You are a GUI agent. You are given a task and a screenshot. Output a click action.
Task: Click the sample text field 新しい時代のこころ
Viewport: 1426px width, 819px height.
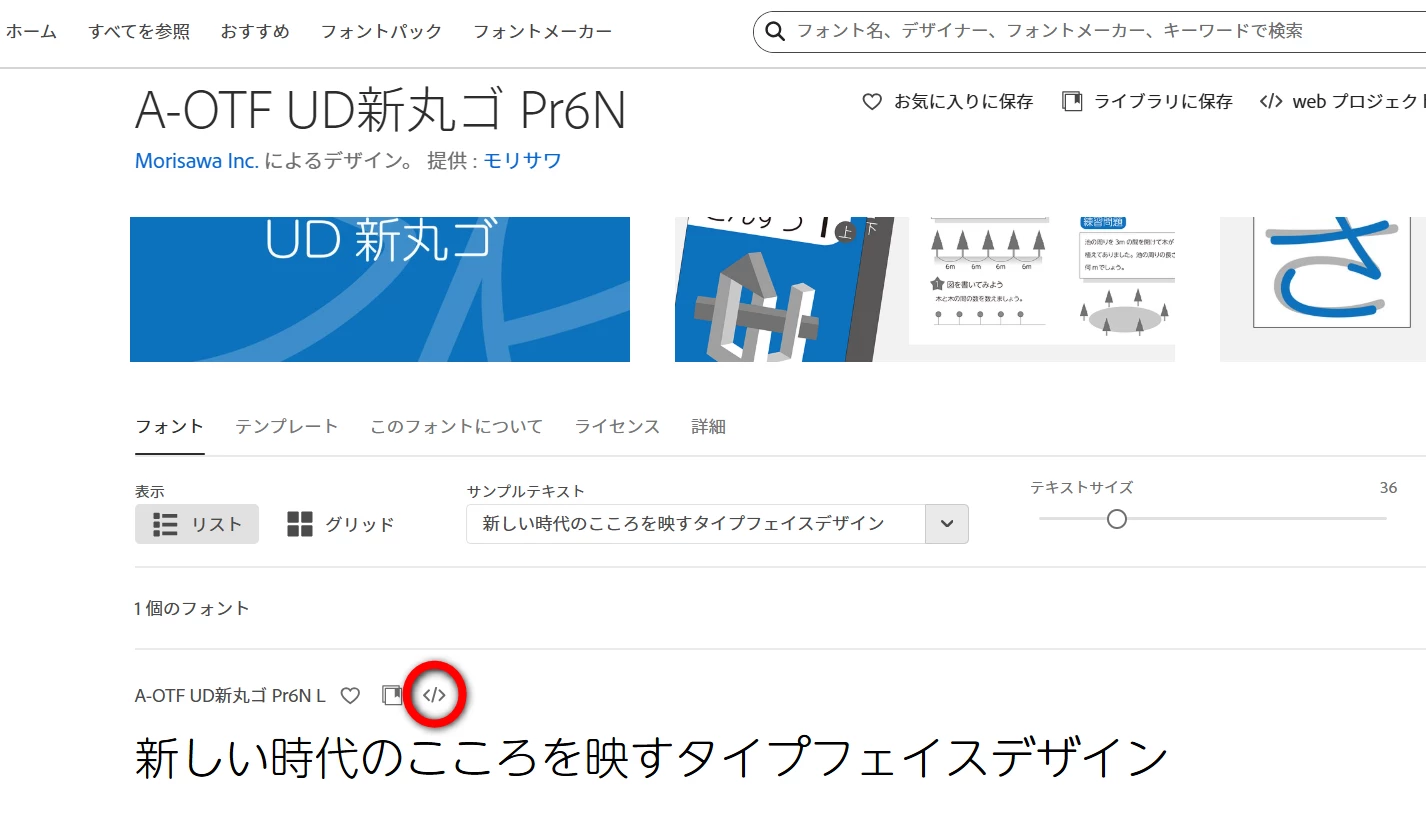coord(696,524)
